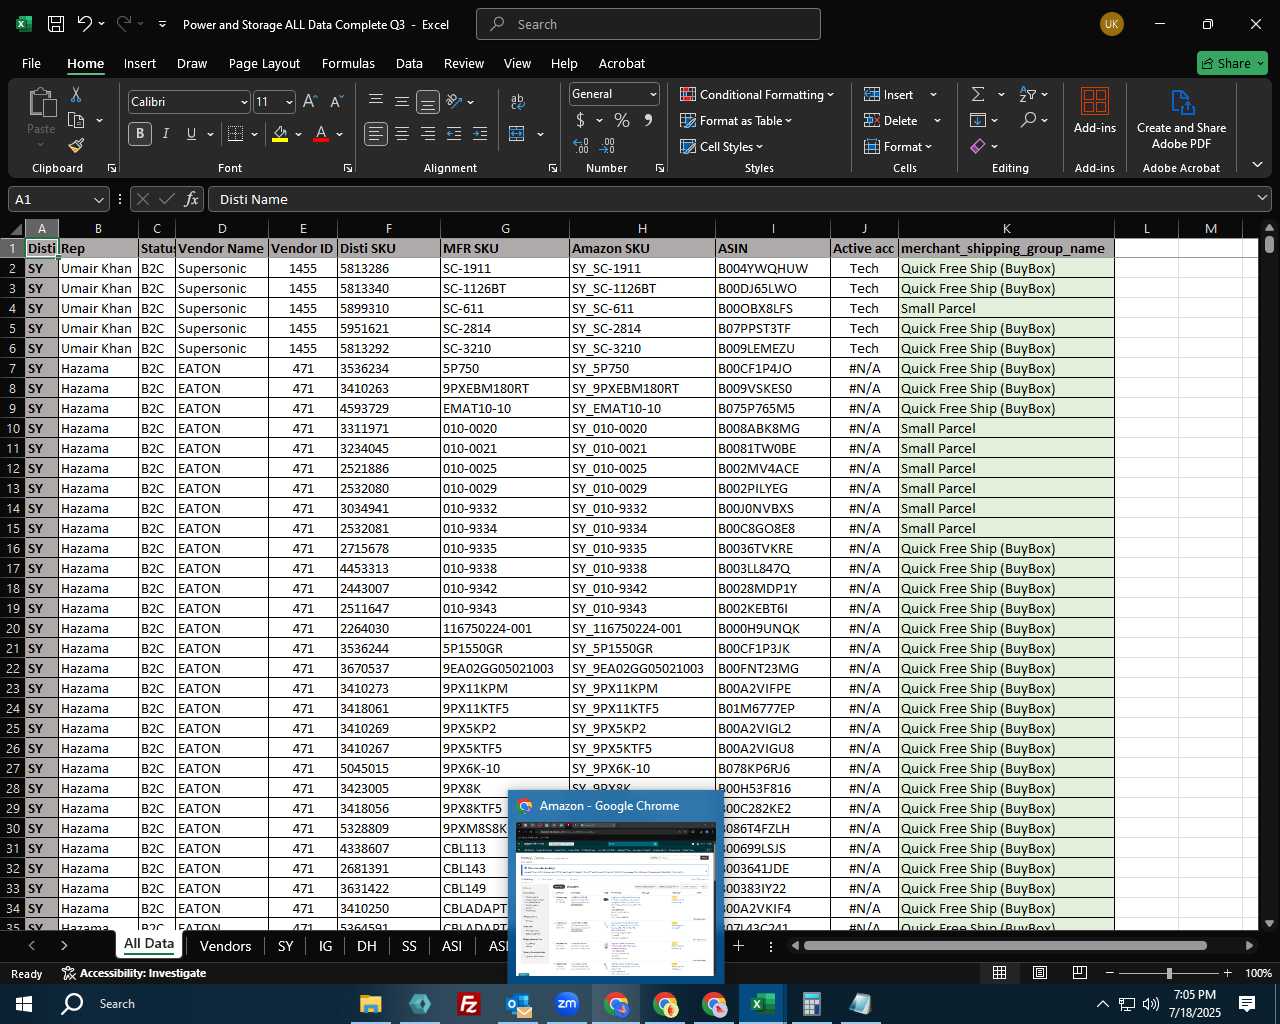Toggle Align Right

428,133
